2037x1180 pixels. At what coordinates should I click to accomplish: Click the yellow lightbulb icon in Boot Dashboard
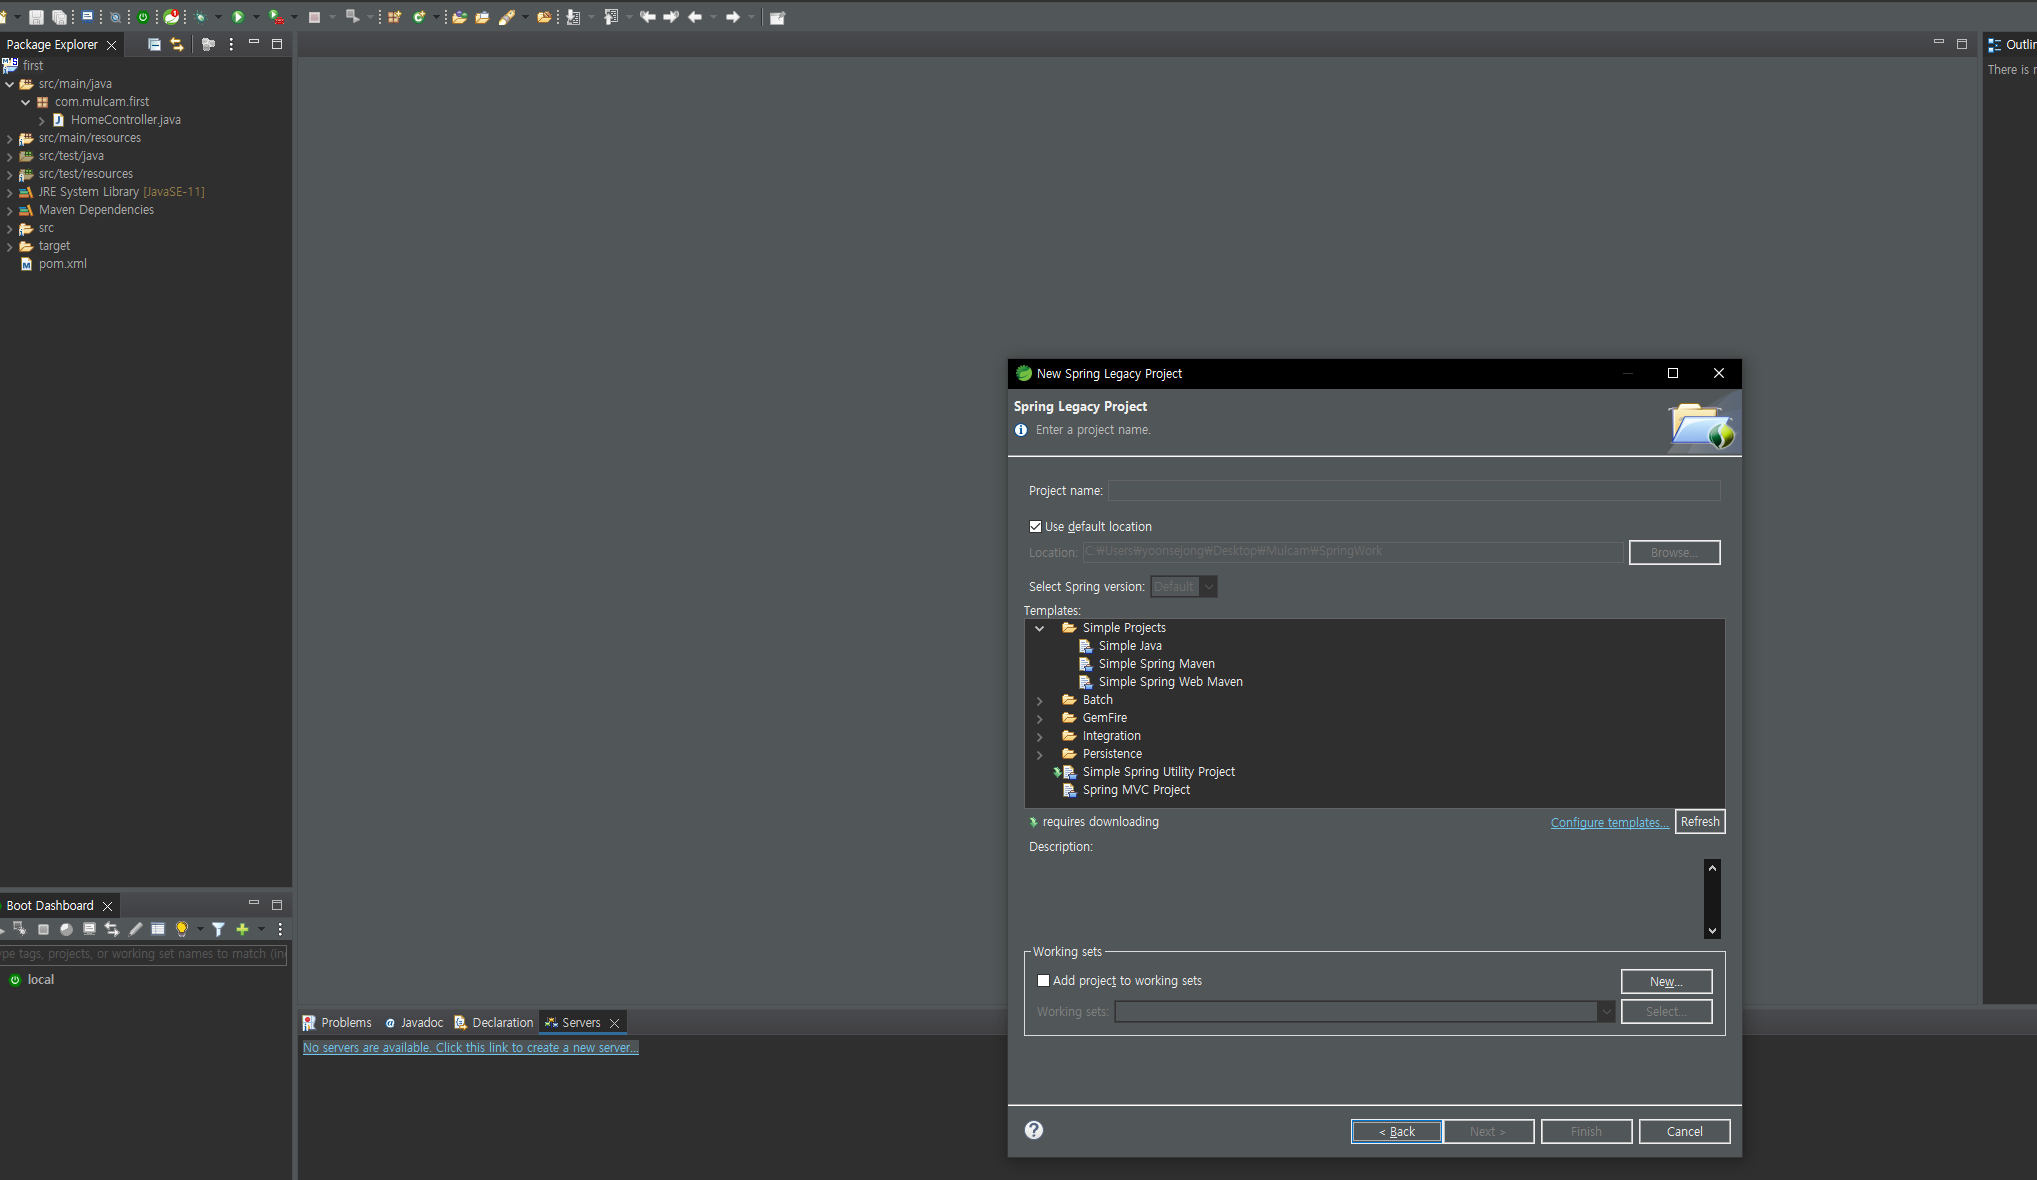click(182, 929)
